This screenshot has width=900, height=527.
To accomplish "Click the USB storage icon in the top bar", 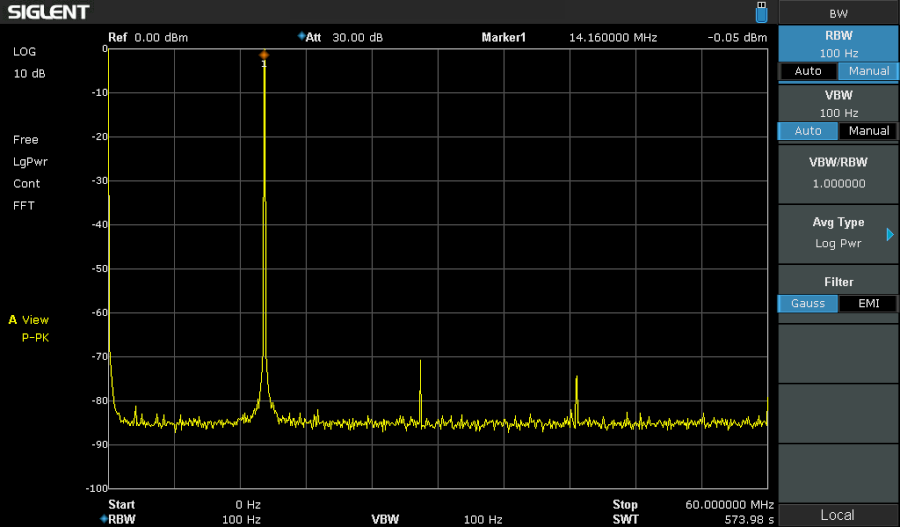I will (761, 12).
